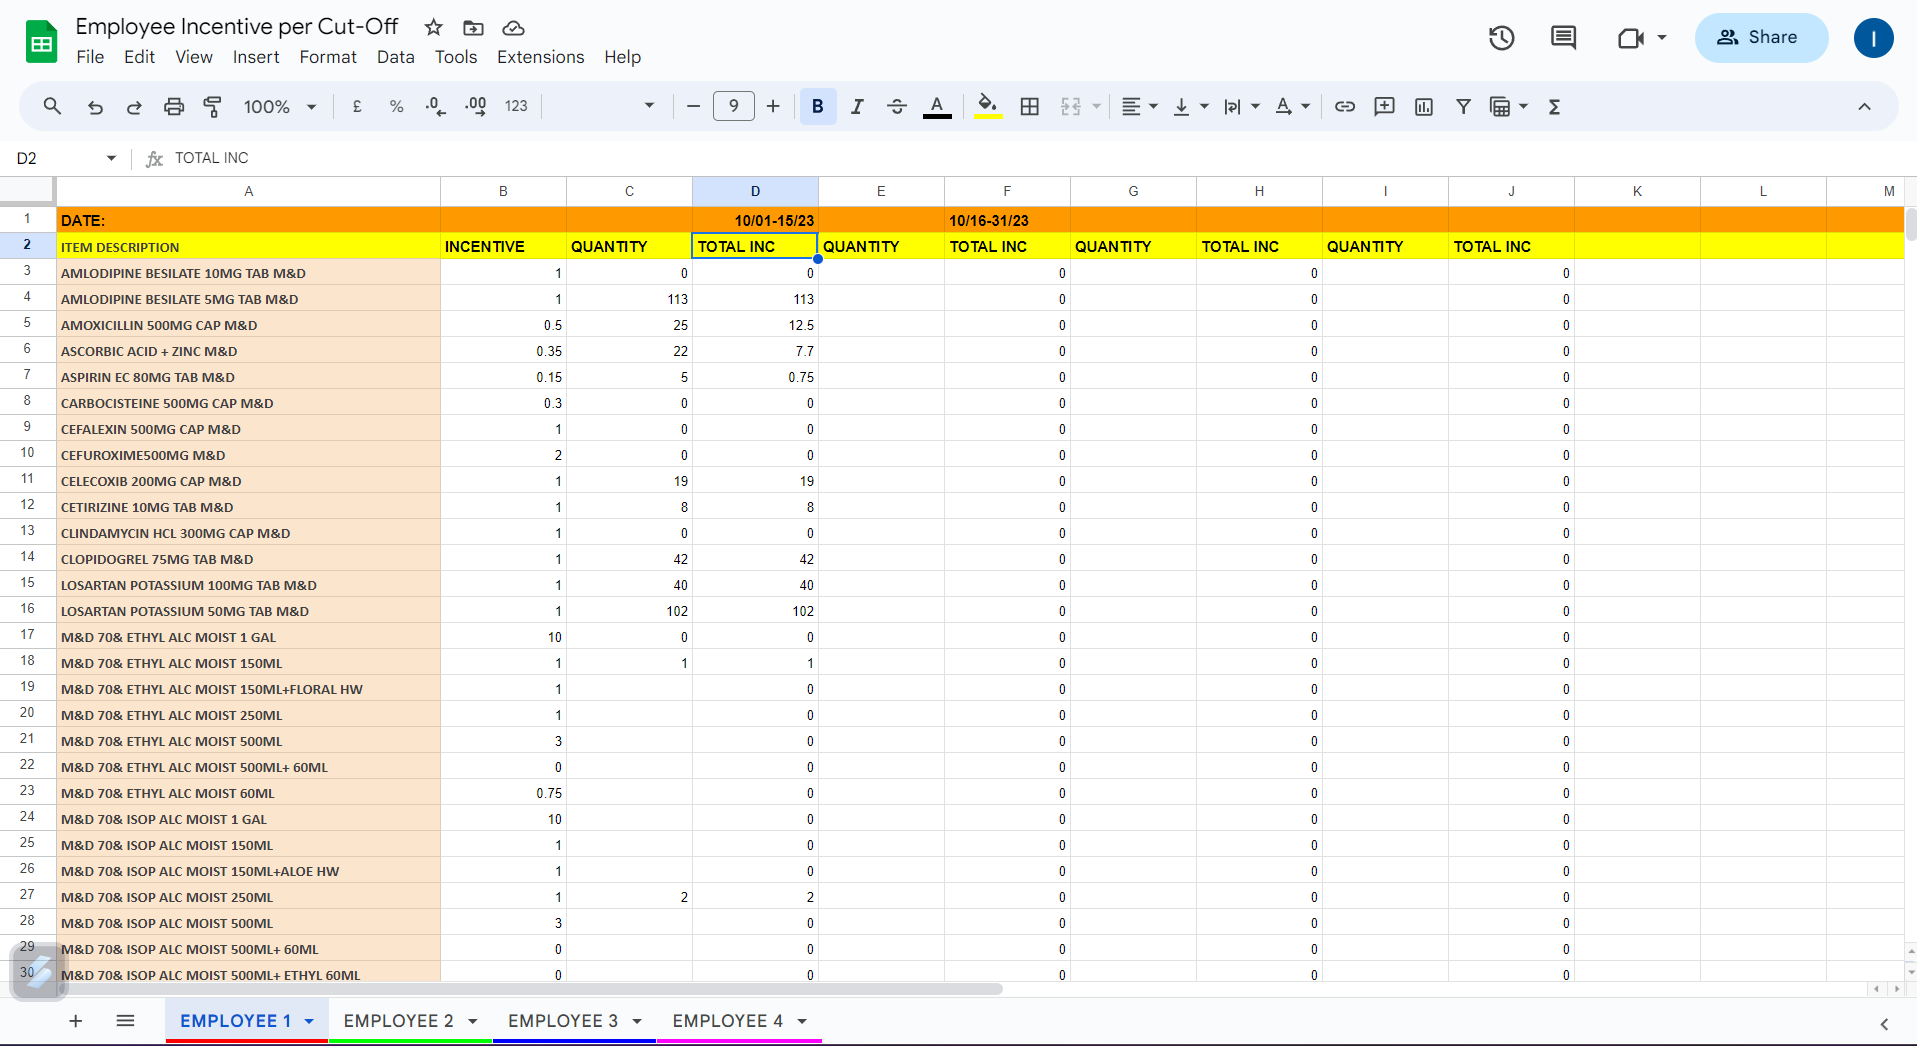The image size is (1917, 1046).
Task: Format as currency with pound icon
Action: click(x=357, y=106)
